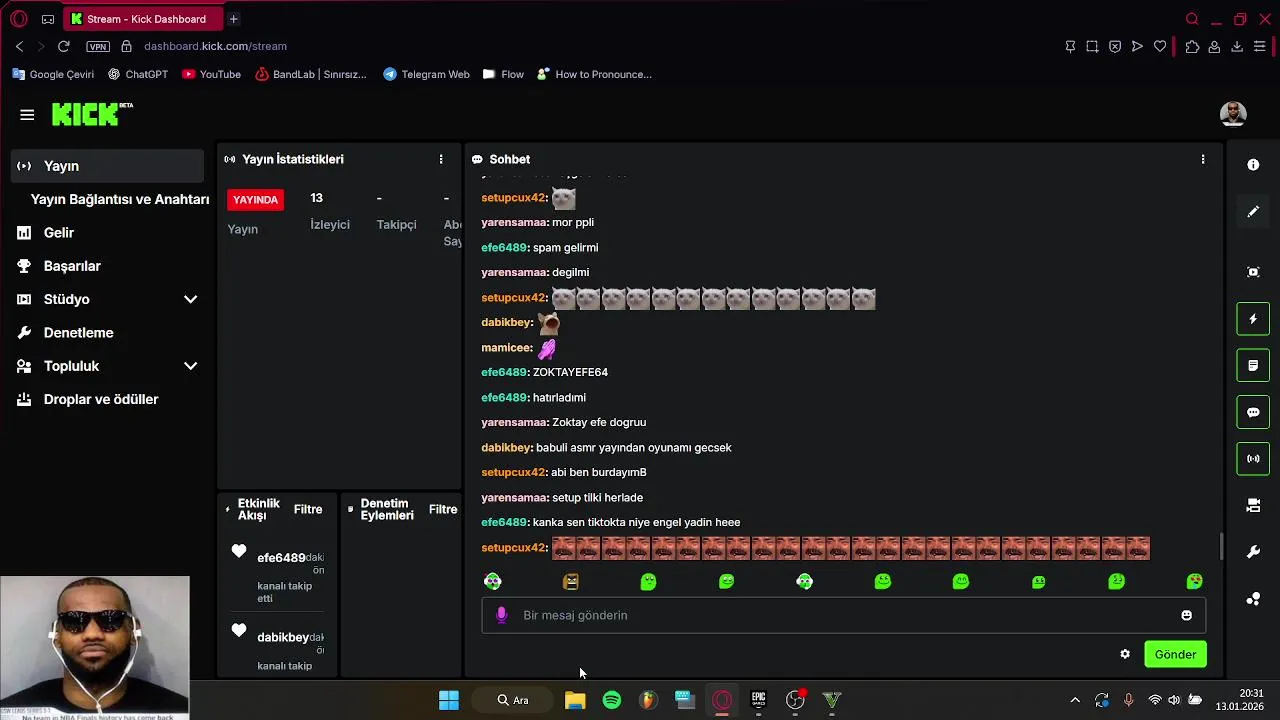Viewport: 1280px width, 720px height.
Task: Click the heart bookmark icon in browser toolbar
Action: point(1160,46)
